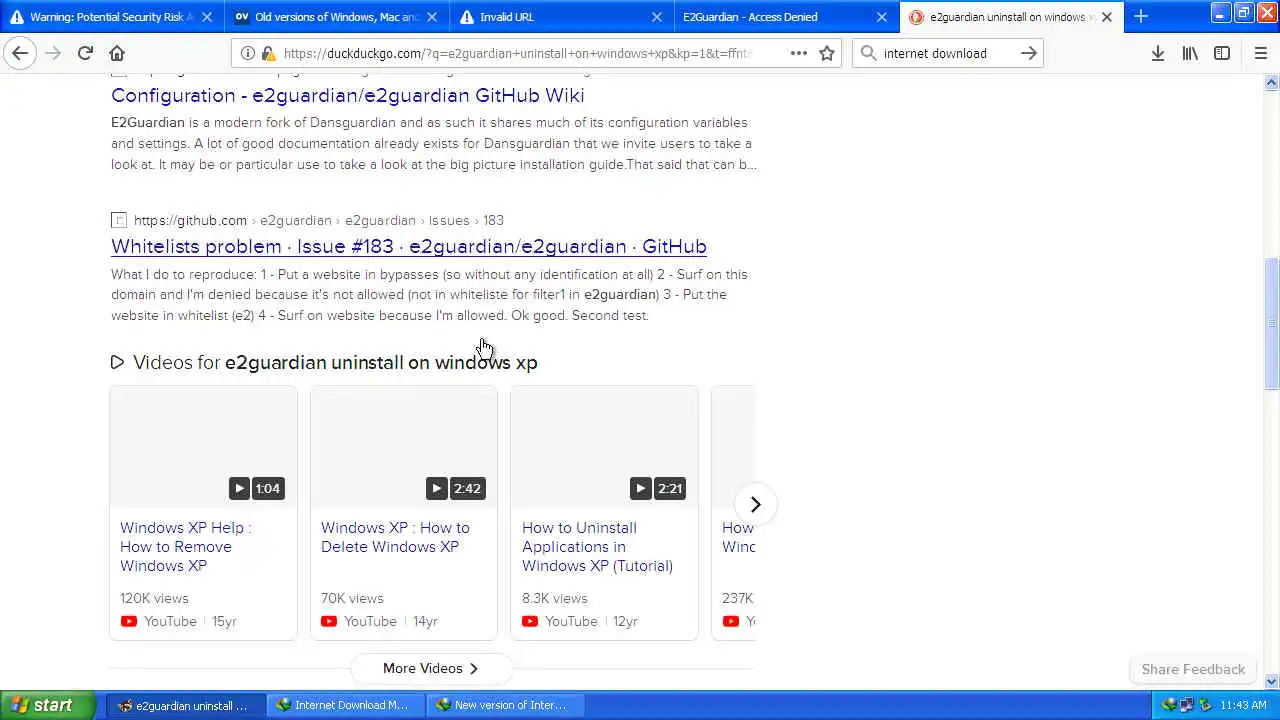Screen dimensions: 1280x720
Task: Play the 2:42 'How to Delete Windows XP' thumbnail
Action: click(x=404, y=447)
